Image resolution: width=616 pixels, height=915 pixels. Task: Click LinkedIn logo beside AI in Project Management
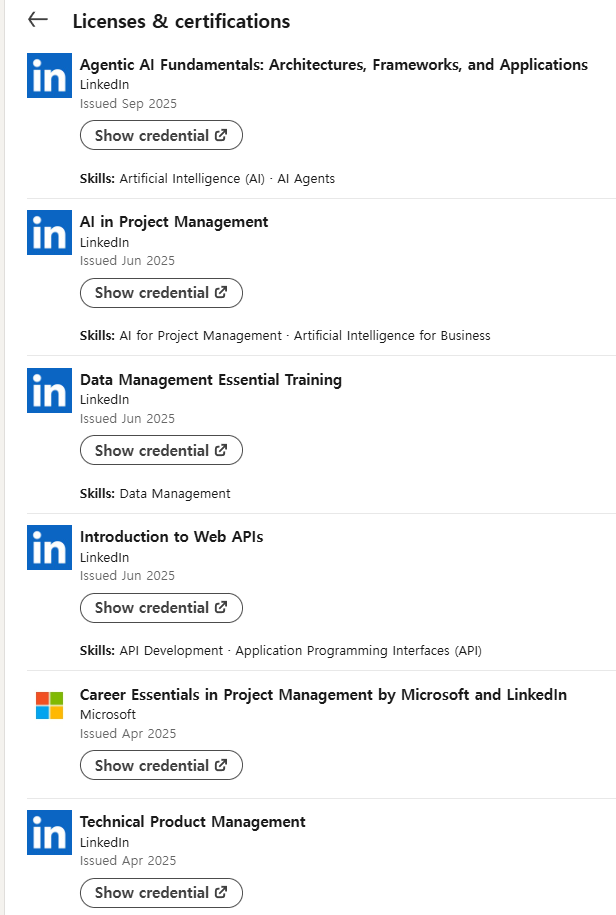(49, 233)
